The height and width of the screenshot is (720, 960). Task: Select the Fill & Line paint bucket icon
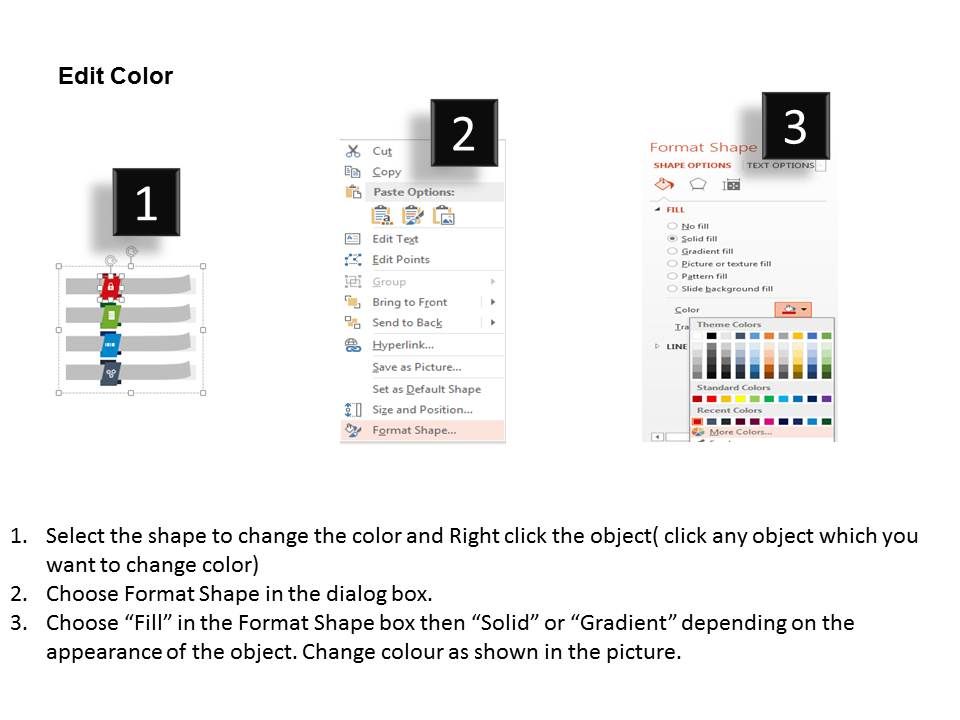tap(665, 184)
